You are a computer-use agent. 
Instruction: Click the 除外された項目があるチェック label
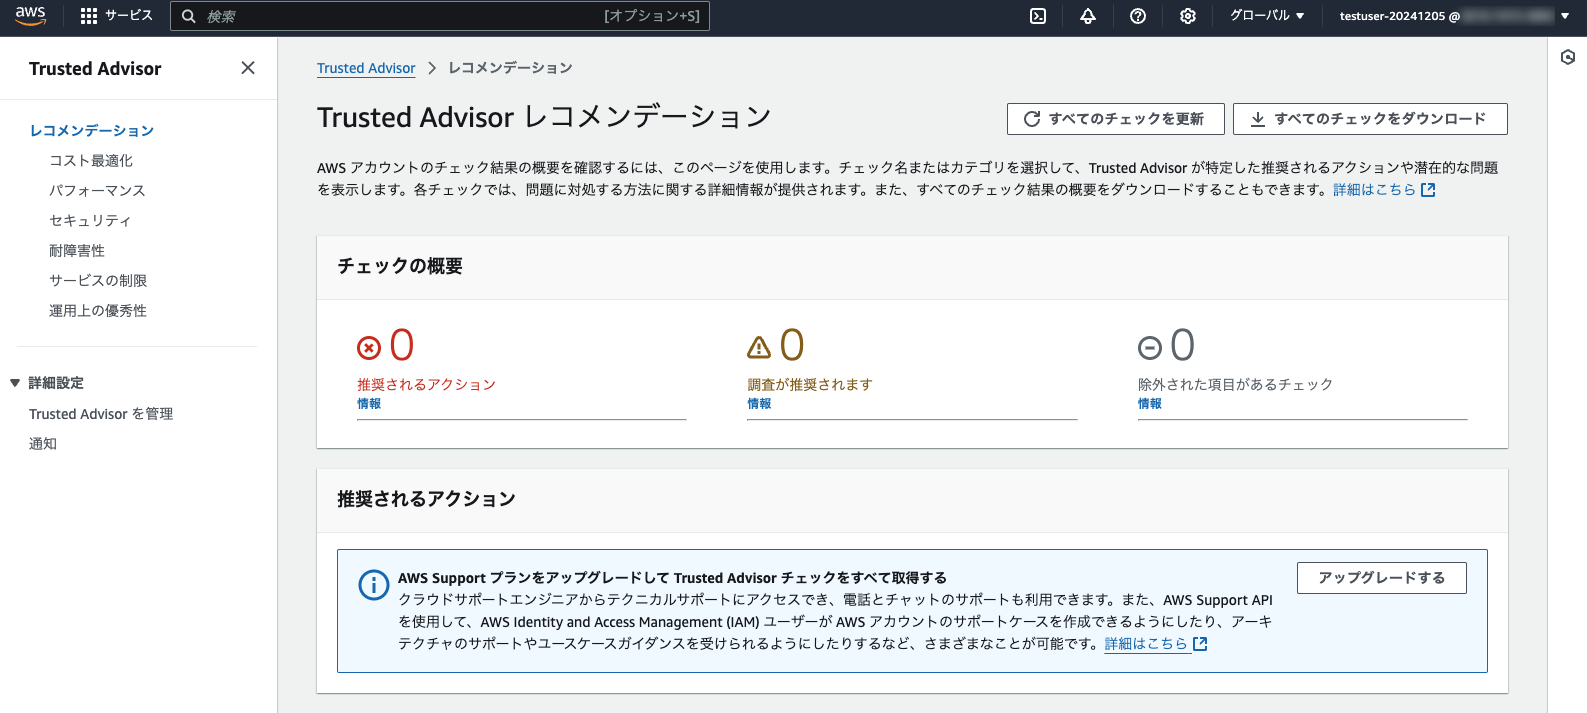click(1235, 385)
